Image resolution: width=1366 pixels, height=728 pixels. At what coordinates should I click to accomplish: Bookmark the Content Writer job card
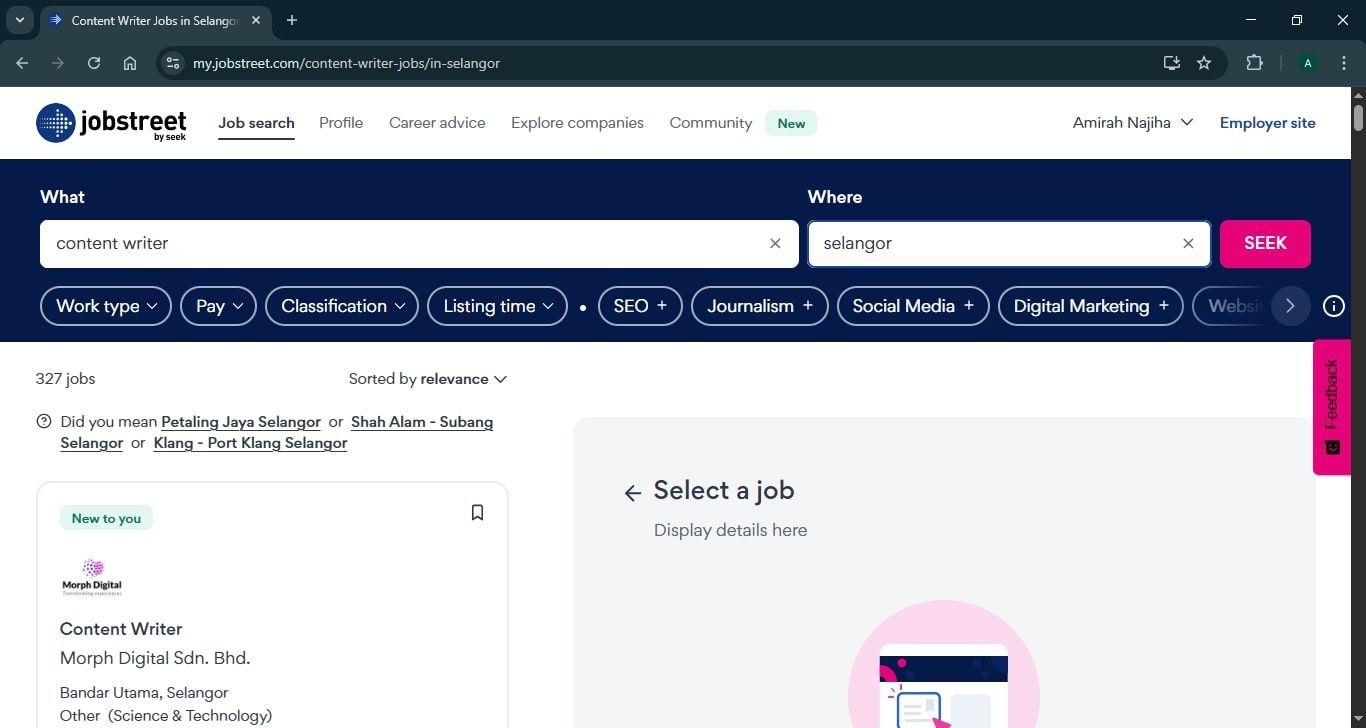point(477,511)
